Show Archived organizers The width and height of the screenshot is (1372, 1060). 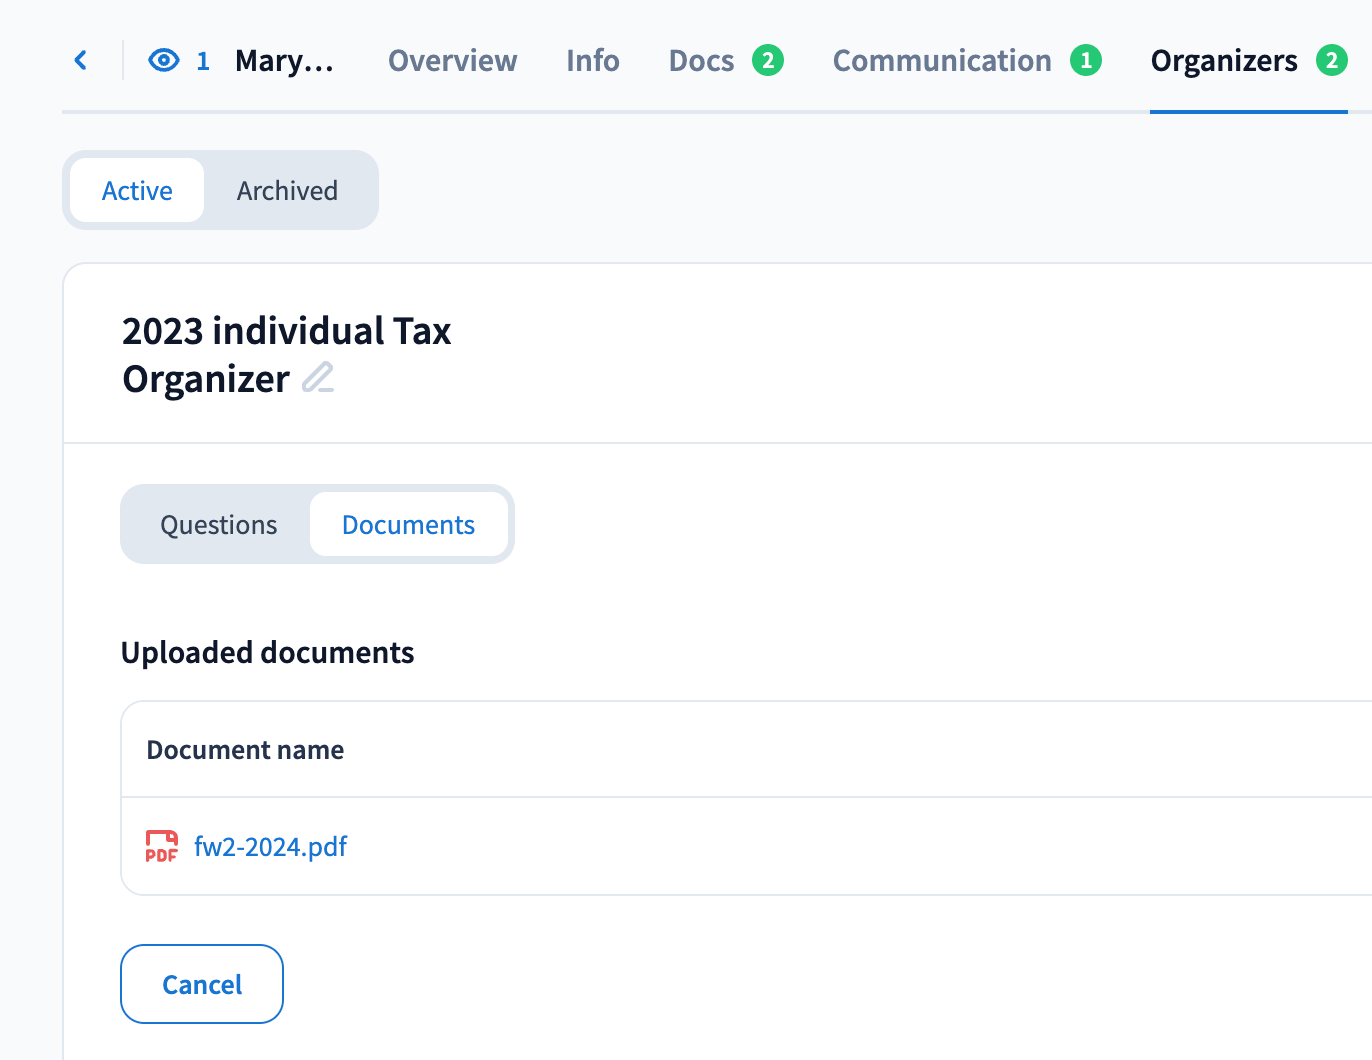(x=287, y=190)
